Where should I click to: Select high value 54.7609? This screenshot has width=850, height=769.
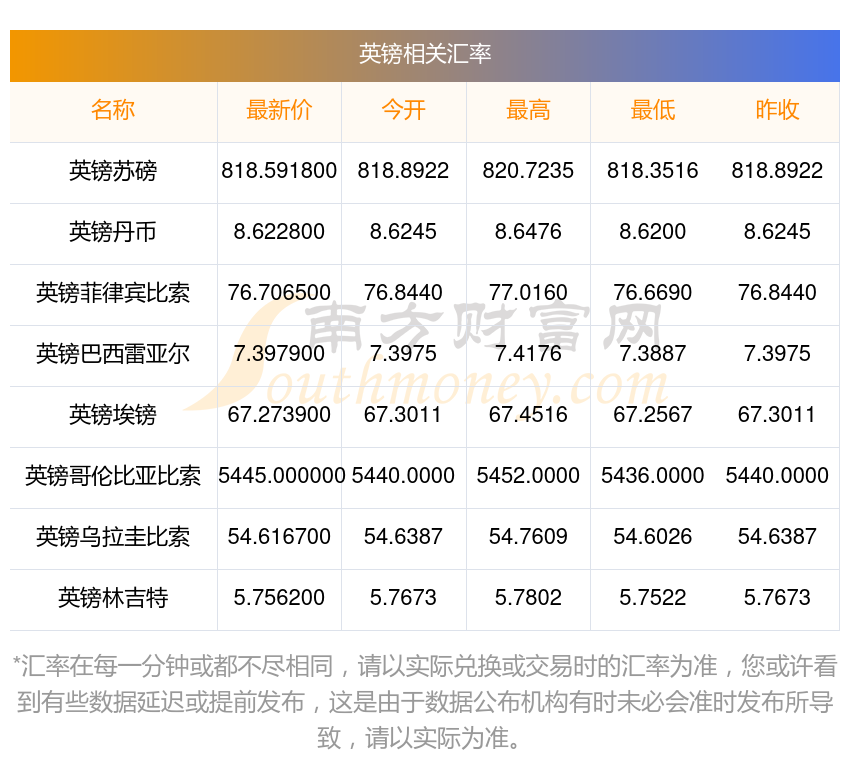pos(528,537)
